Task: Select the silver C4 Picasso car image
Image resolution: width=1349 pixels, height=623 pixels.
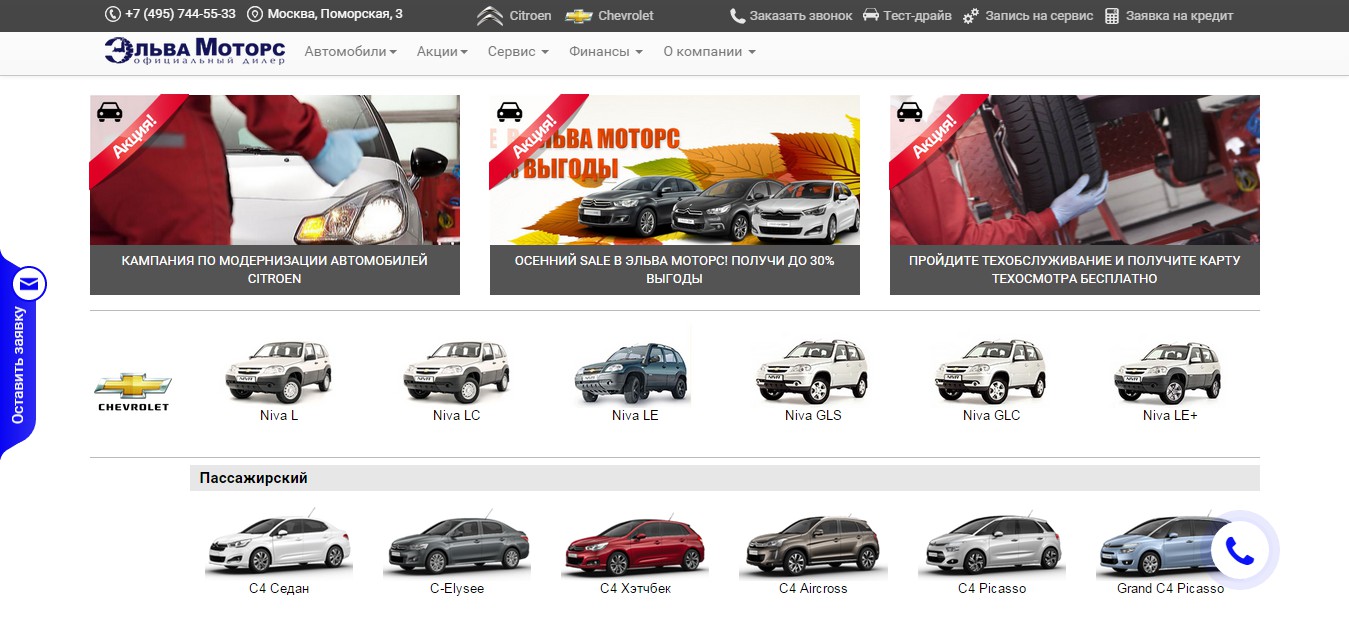Action: pyautogui.click(x=991, y=543)
